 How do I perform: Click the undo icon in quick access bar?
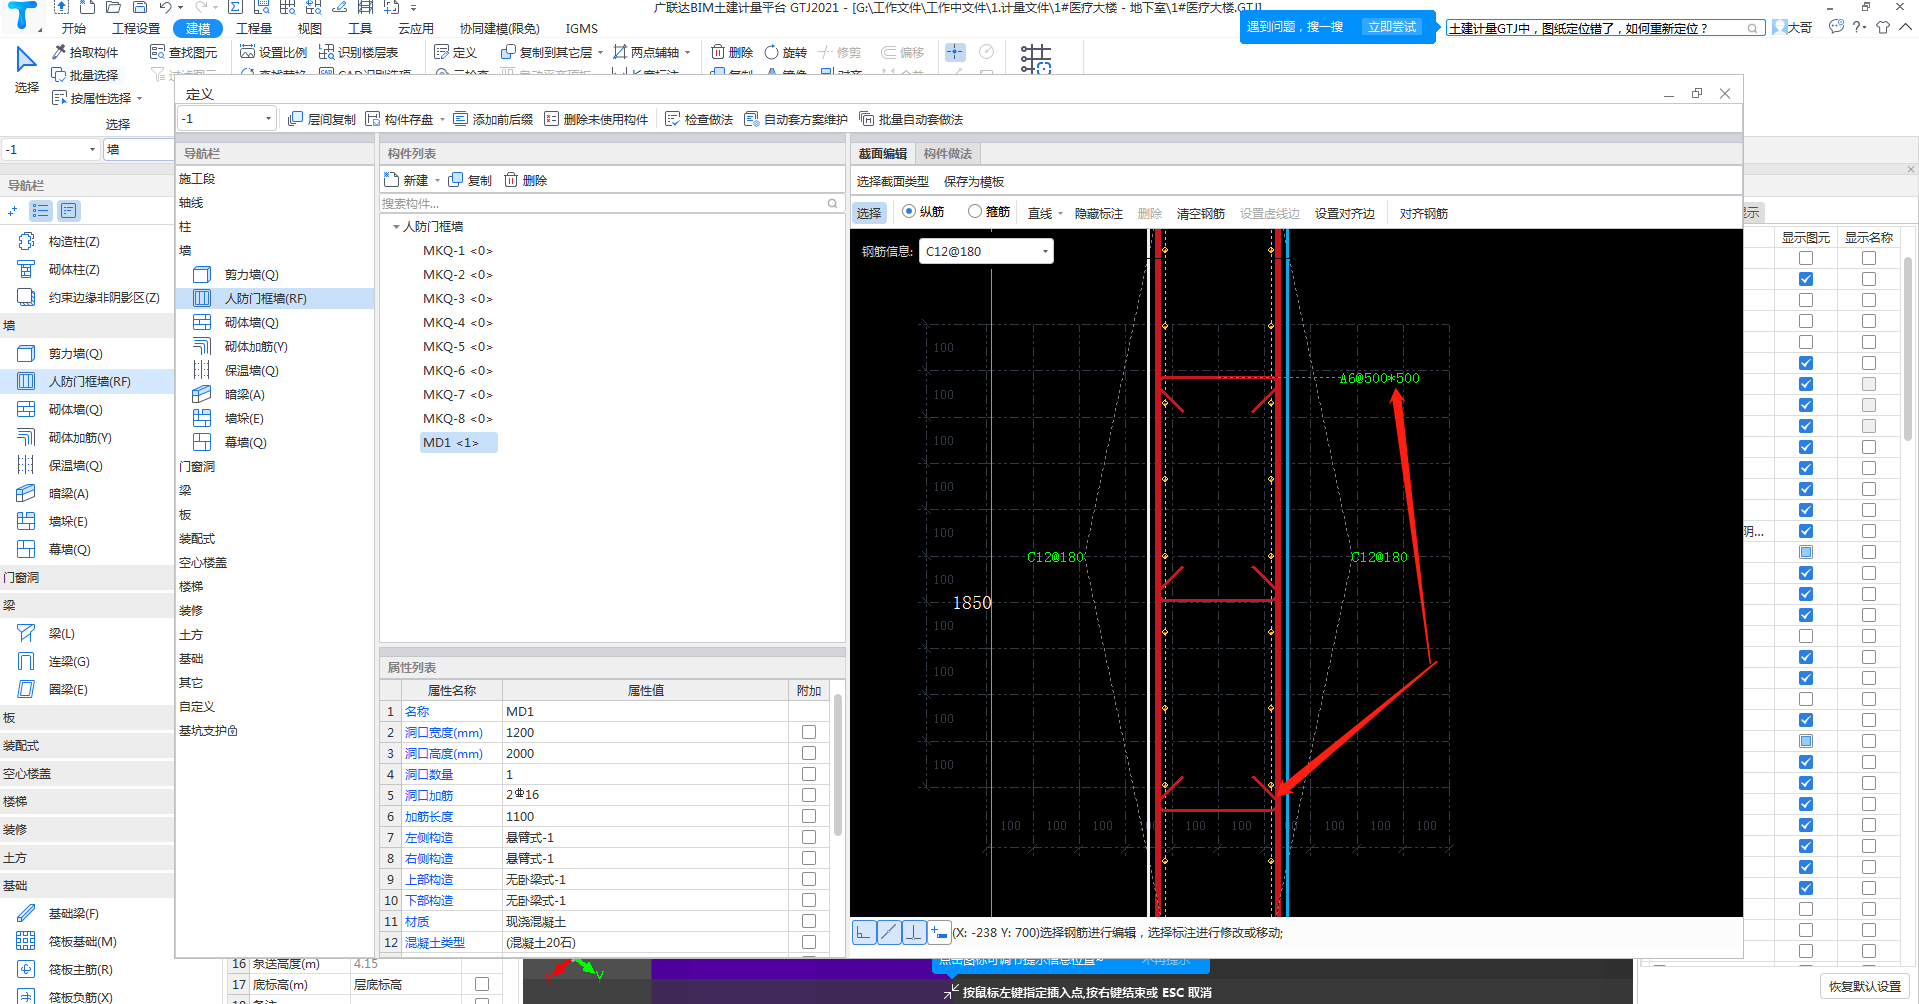[x=165, y=7]
